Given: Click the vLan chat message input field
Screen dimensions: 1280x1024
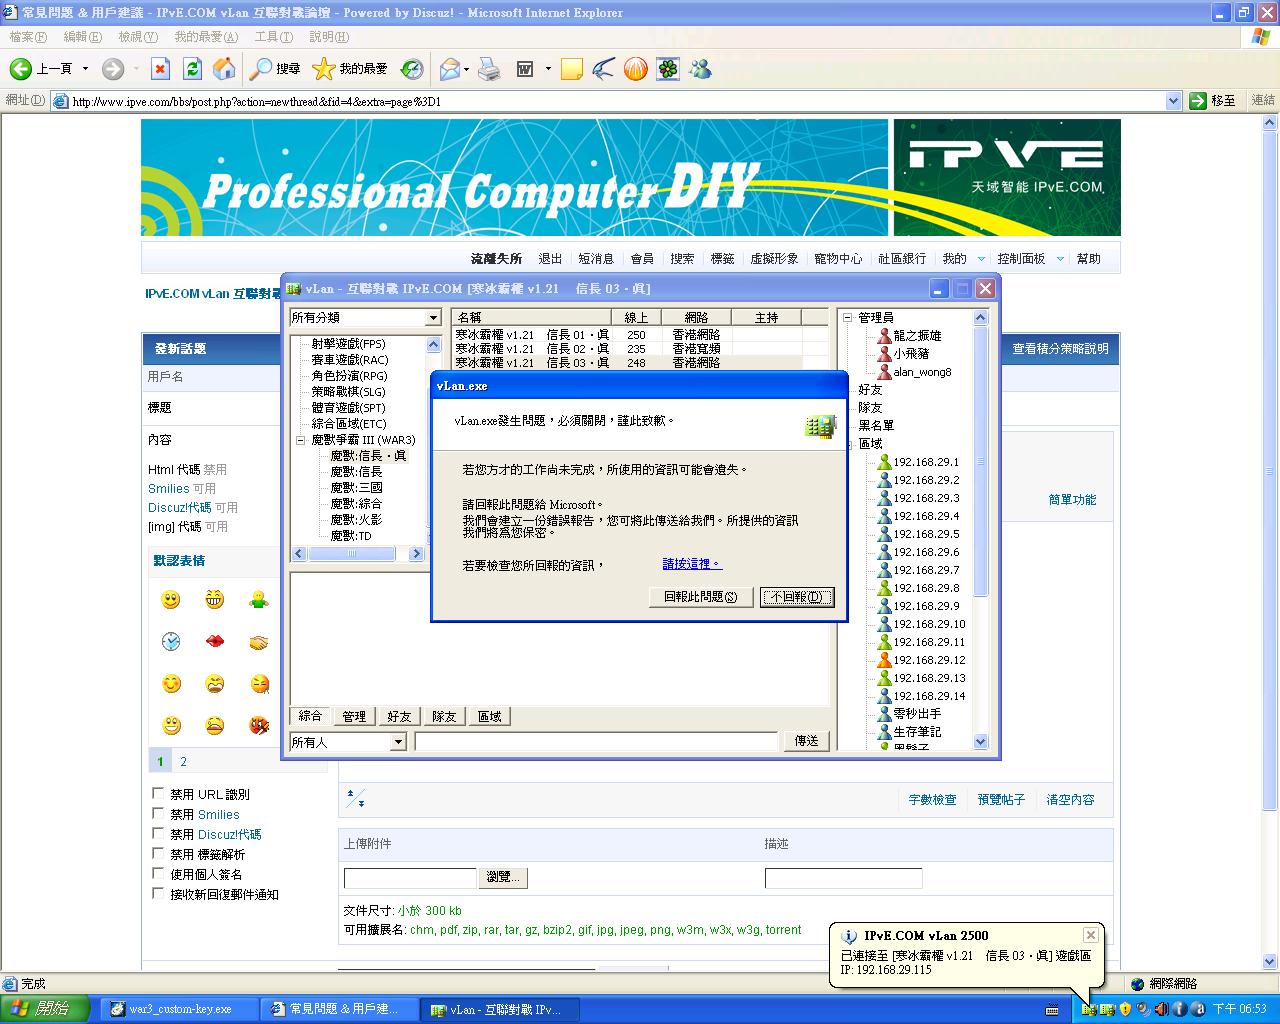Looking at the screenshot, I should (x=596, y=741).
